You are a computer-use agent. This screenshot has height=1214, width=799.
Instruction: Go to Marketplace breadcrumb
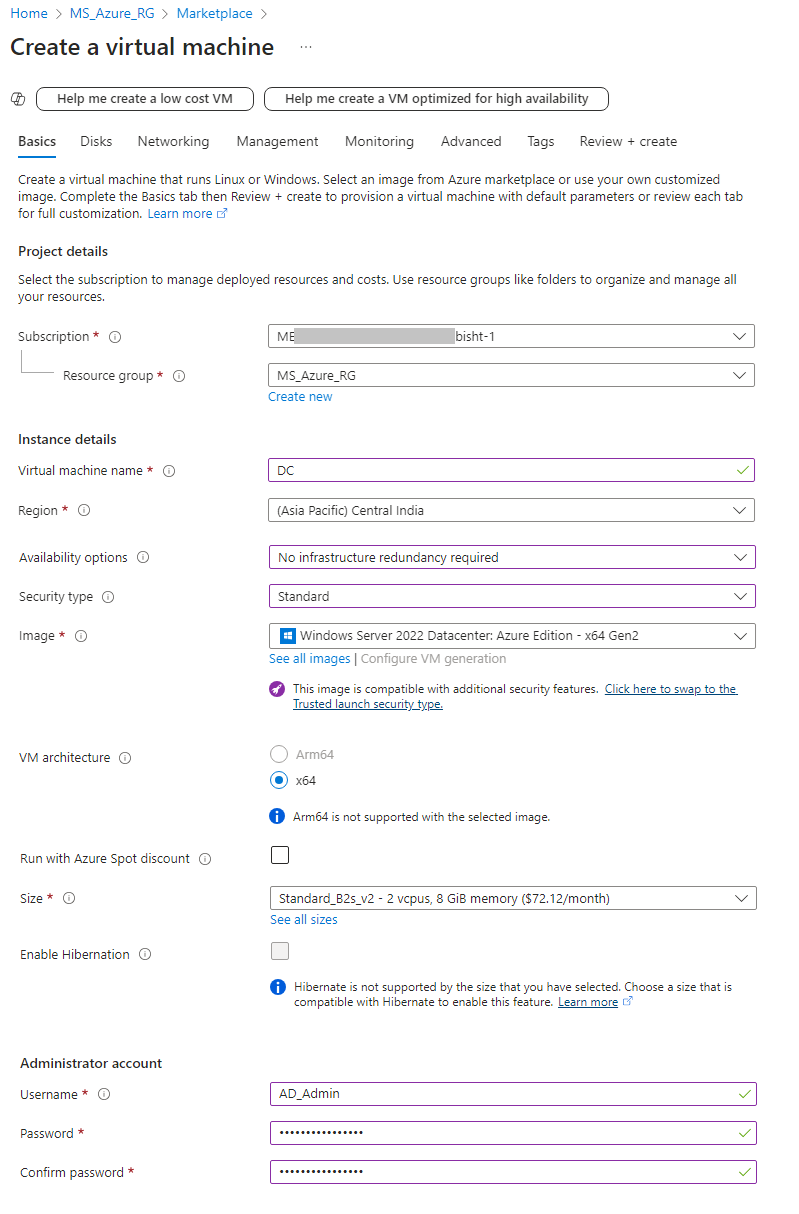point(214,14)
